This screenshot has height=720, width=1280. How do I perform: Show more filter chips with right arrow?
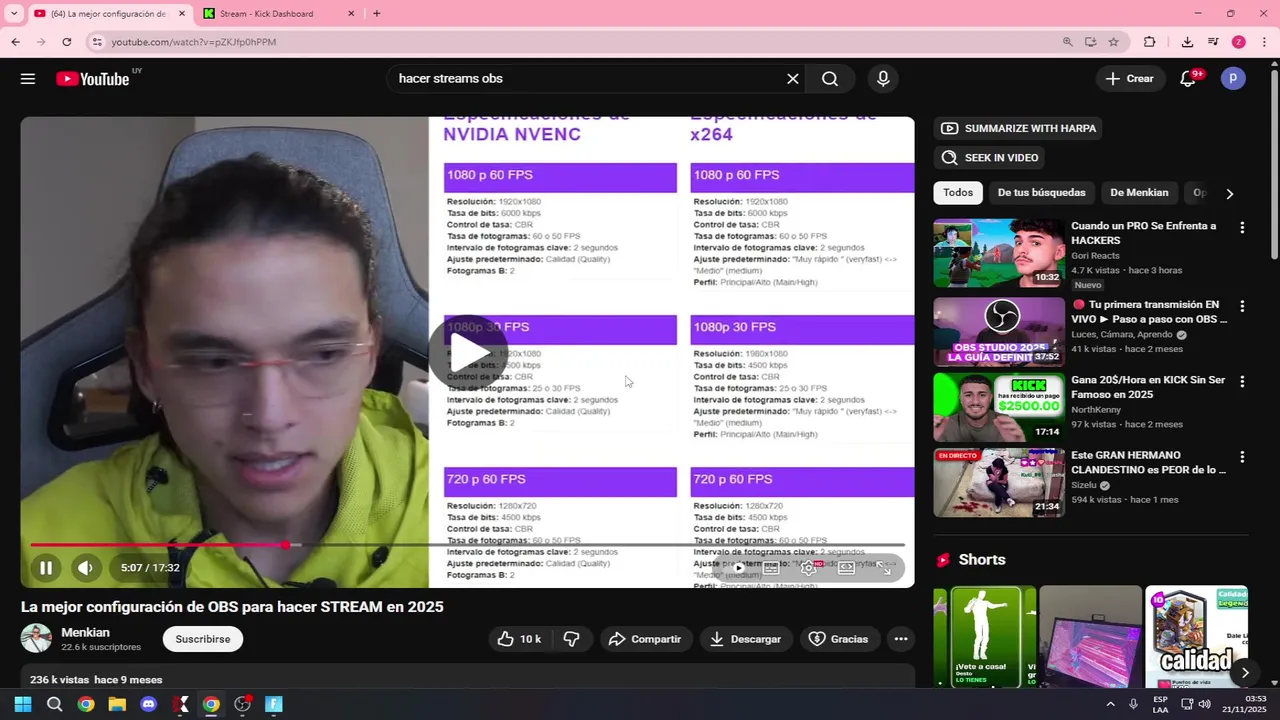(1230, 193)
